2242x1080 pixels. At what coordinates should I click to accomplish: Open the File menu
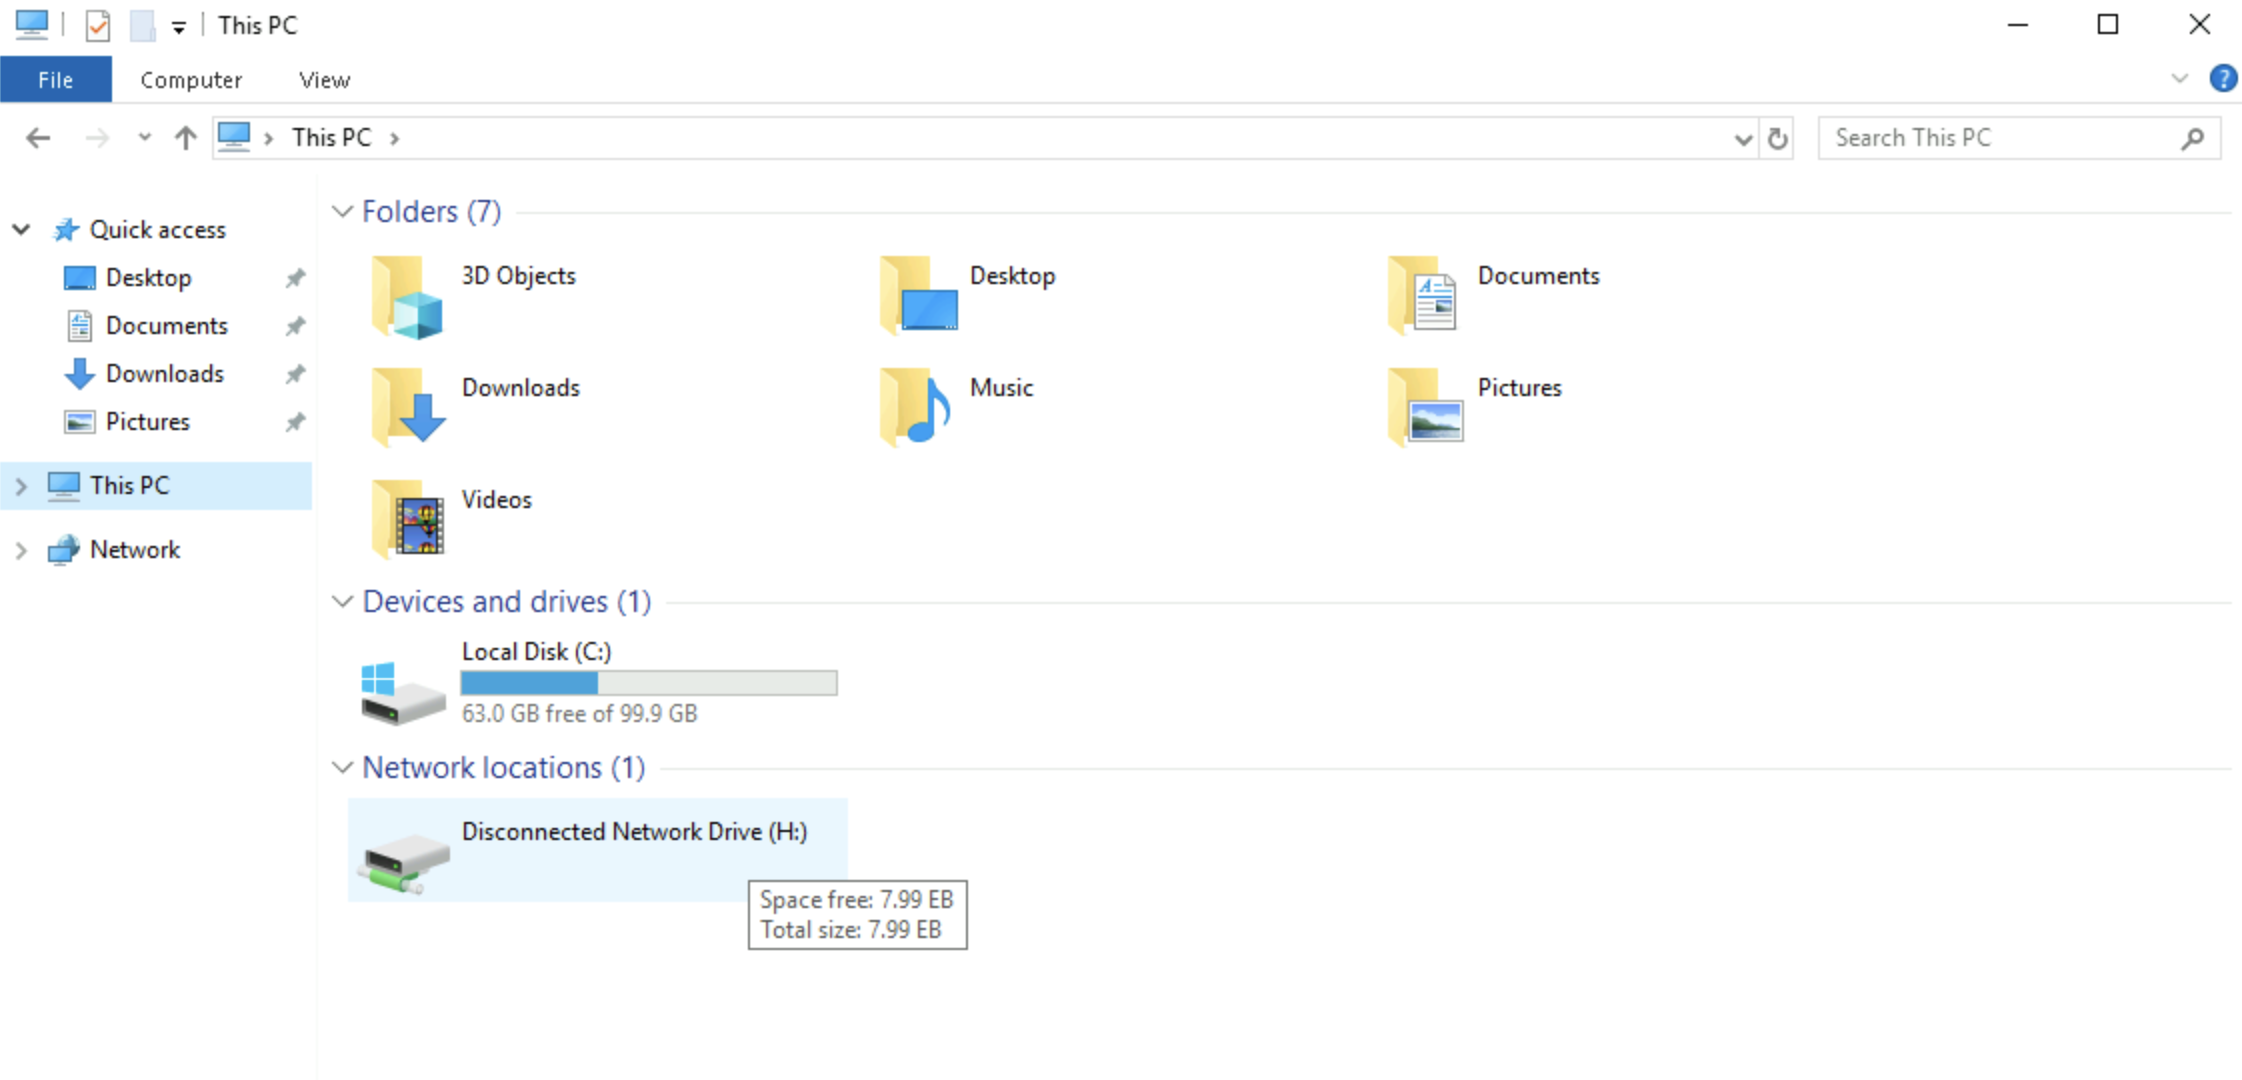click(x=56, y=80)
